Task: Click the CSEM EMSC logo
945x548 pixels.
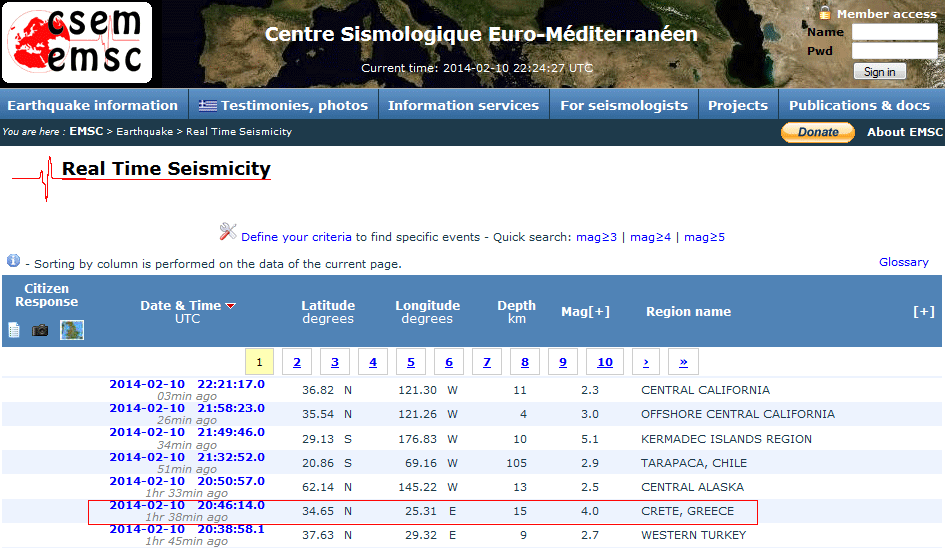Action: [x=78, y=43]
